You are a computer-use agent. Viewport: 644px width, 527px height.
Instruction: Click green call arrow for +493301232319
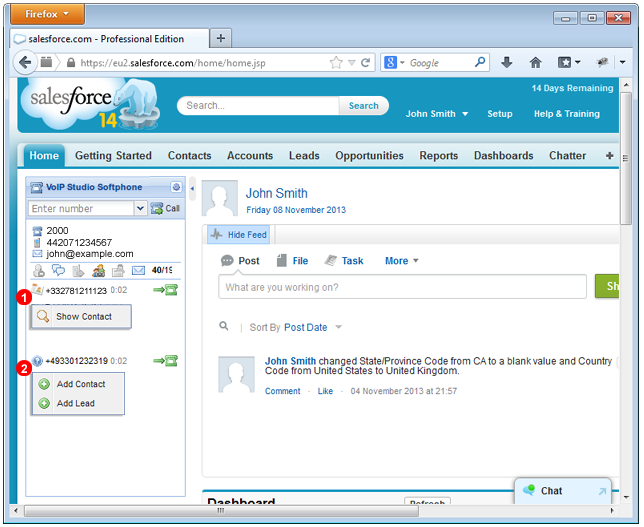166,361
